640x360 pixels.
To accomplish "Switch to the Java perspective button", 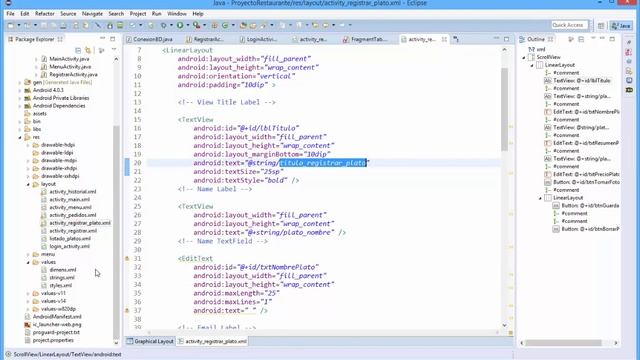I will tap(621, 26).
